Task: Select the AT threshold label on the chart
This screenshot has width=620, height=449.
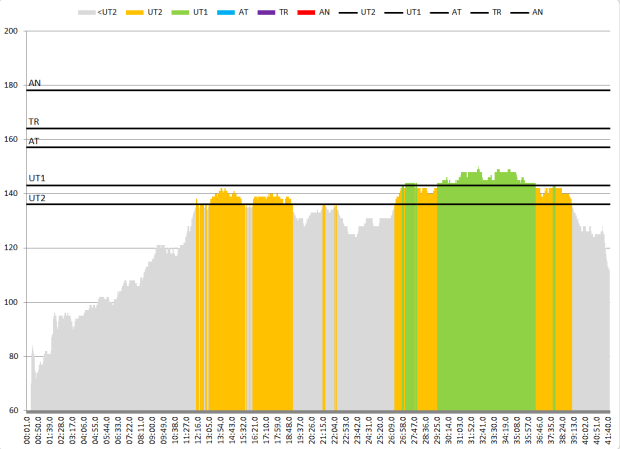Action: (34, 141)
